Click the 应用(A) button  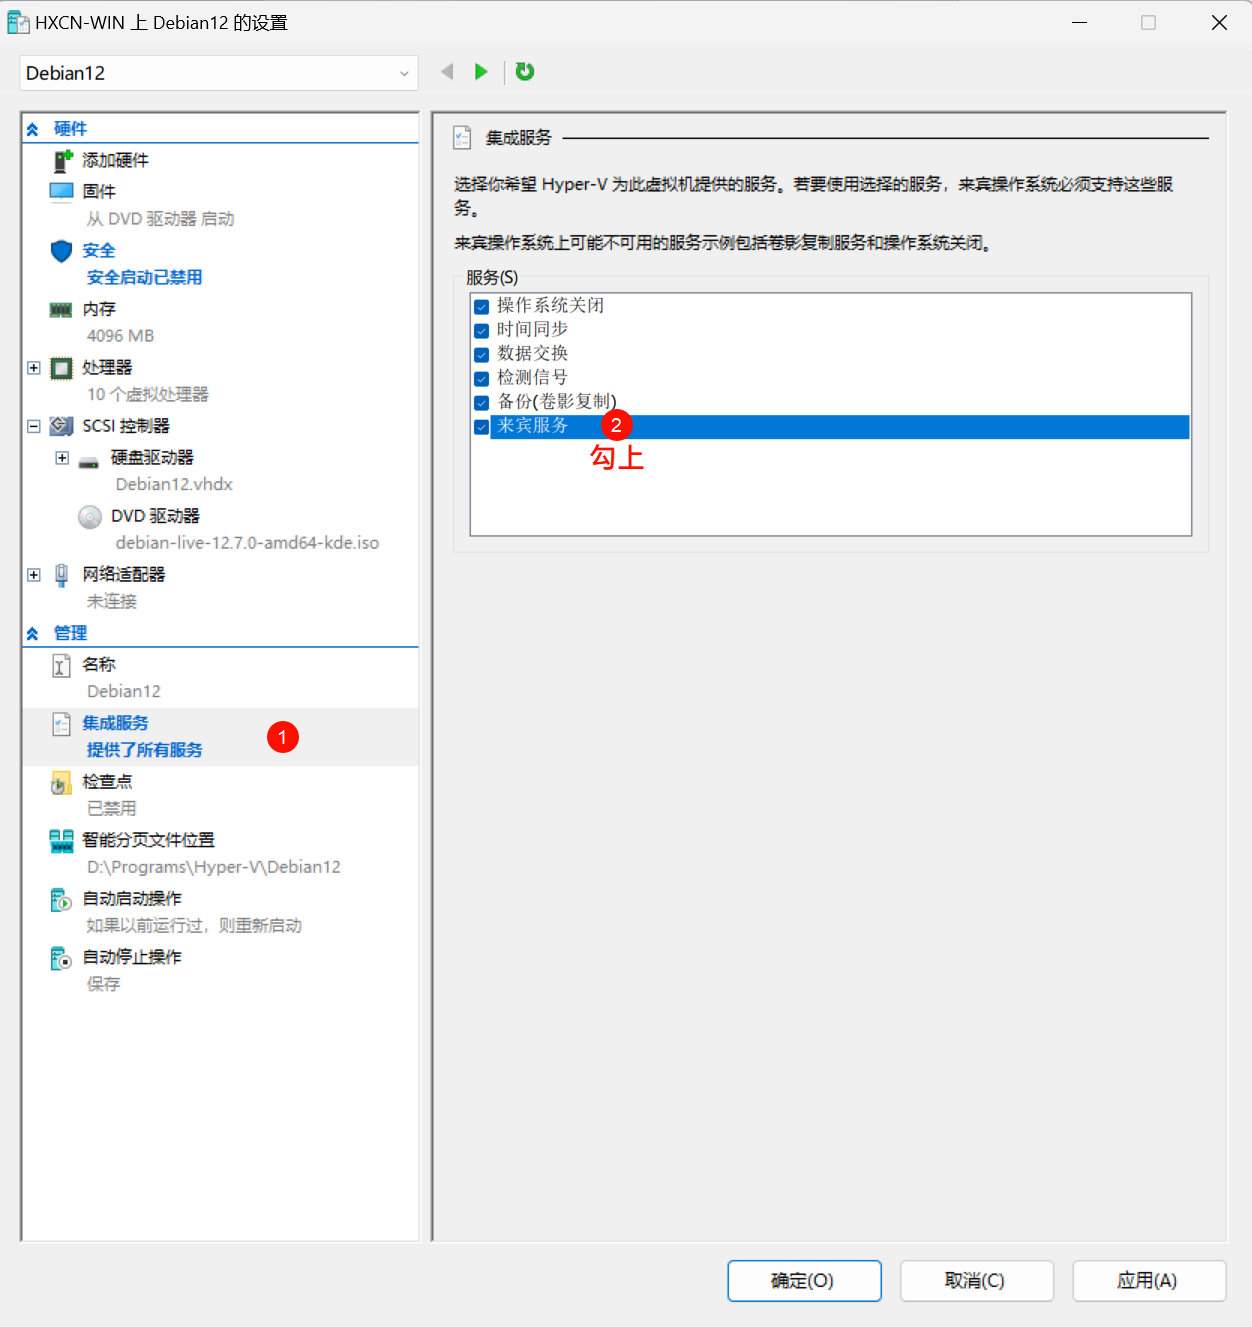pyautogui.click(x=1149, y=1281)
